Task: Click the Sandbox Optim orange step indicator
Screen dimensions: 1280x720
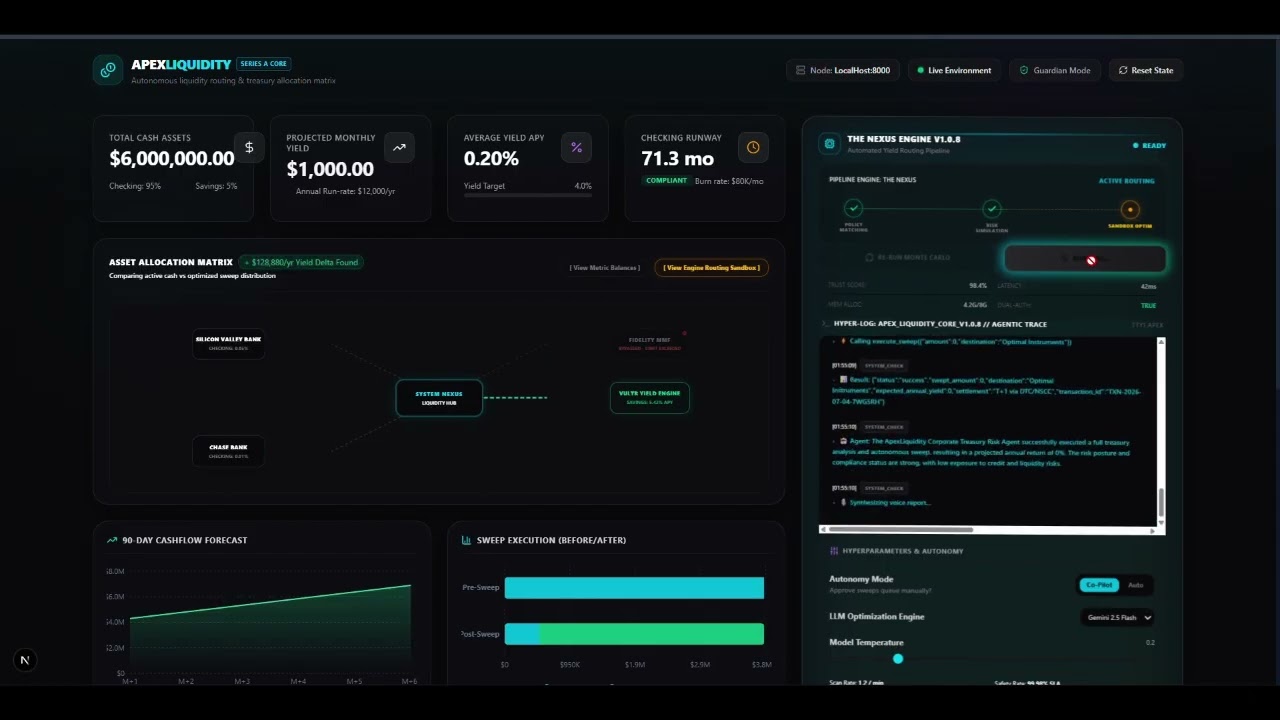Action: point(1130,210)
